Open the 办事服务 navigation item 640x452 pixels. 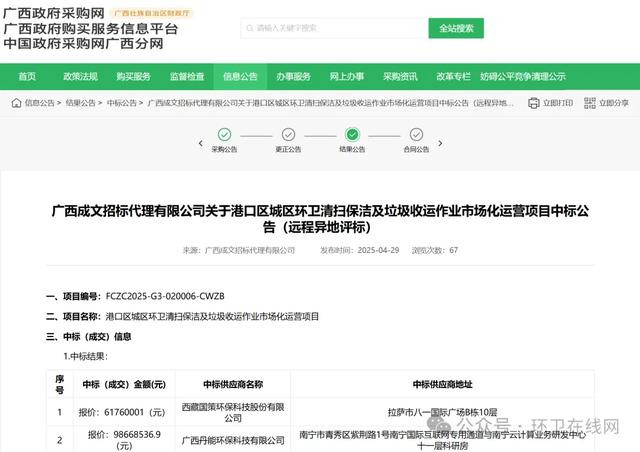[x=293, y=76]
